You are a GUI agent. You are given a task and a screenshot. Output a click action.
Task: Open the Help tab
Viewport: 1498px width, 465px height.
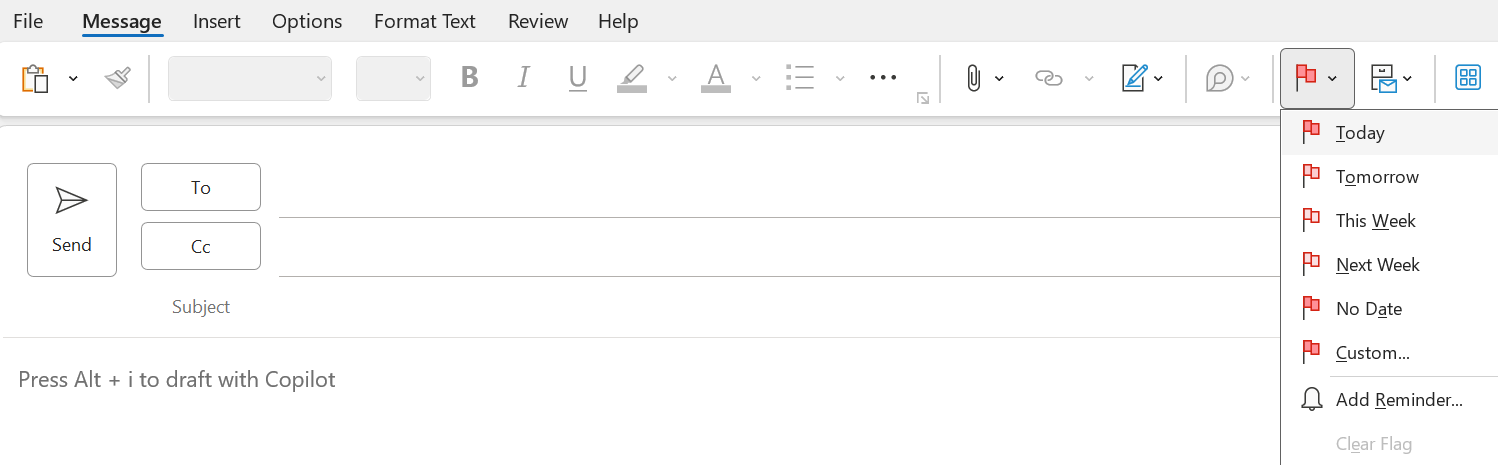(x=618, y=21)
